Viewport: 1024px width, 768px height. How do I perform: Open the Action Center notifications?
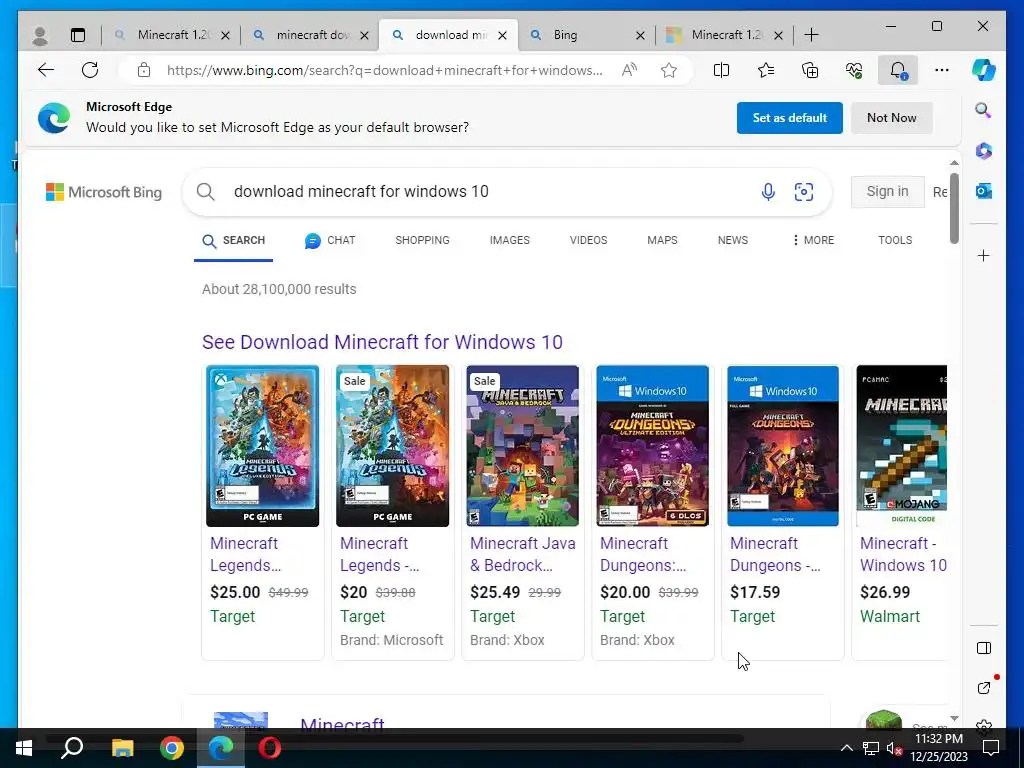coord(991,748)
